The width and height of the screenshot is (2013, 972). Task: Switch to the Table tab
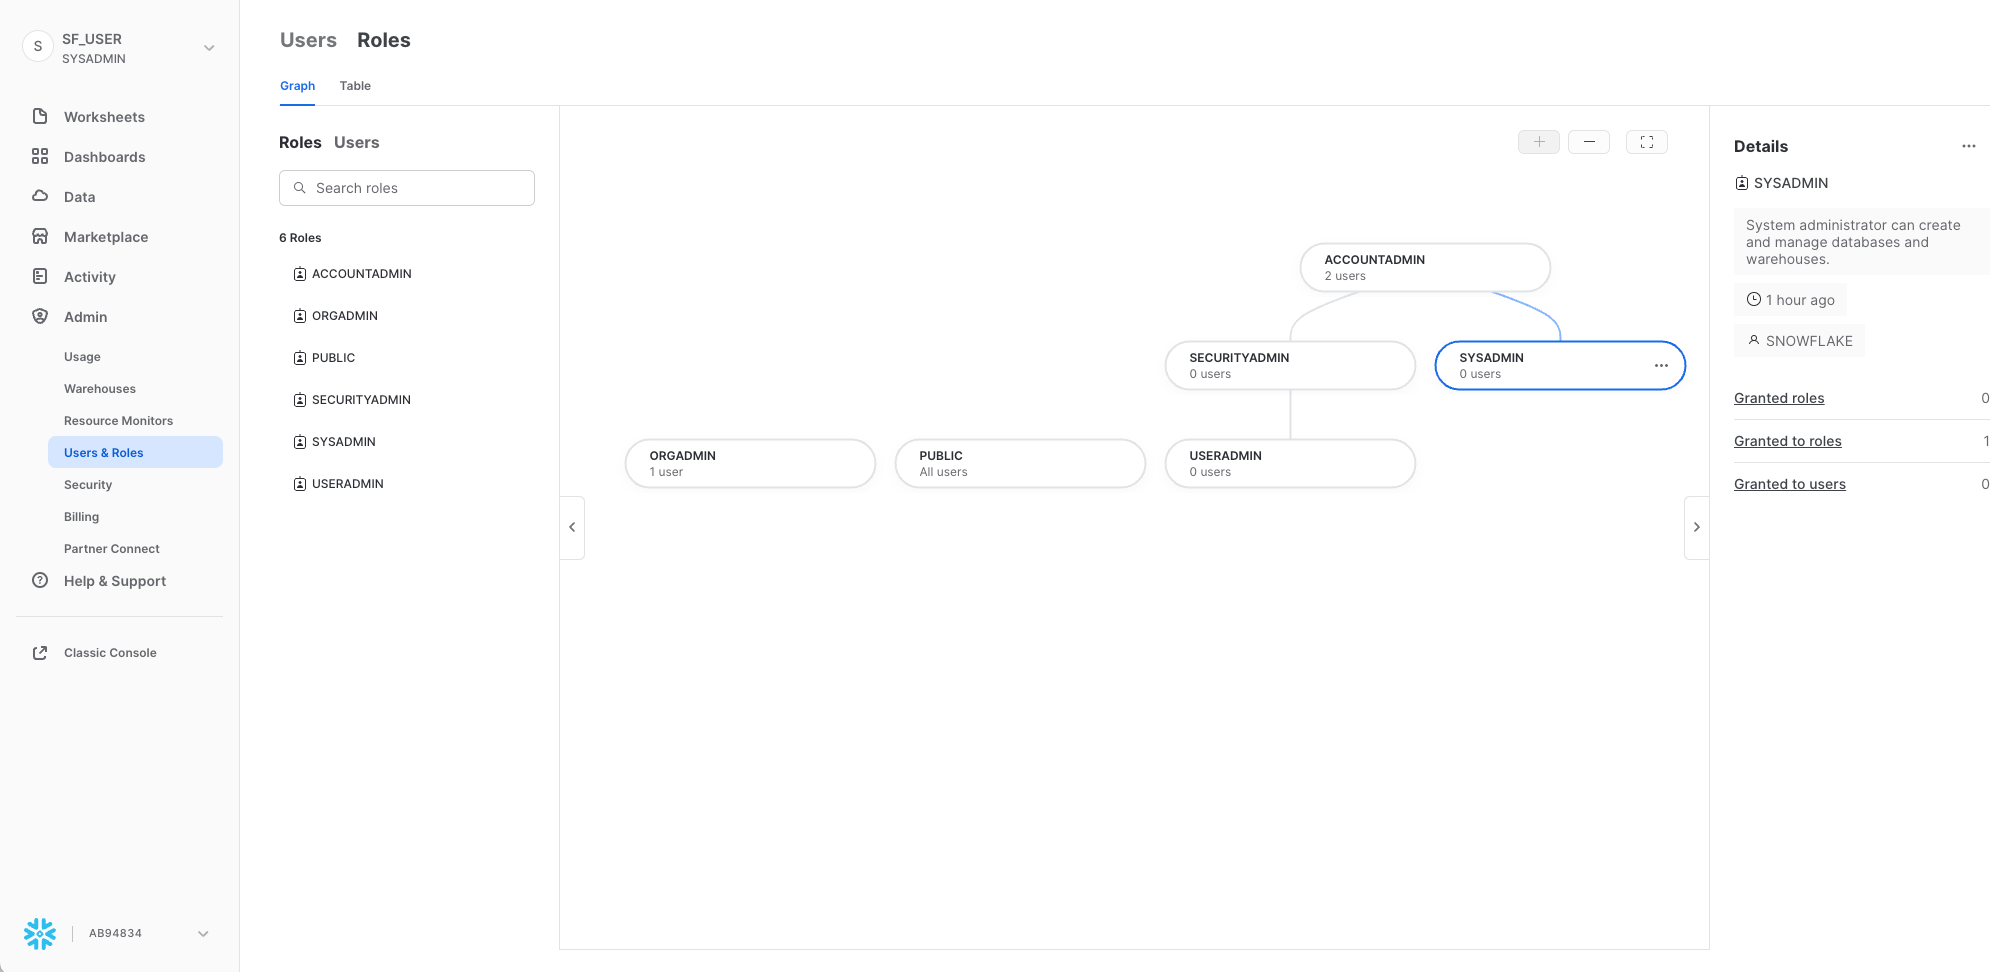tap(355, 86)
